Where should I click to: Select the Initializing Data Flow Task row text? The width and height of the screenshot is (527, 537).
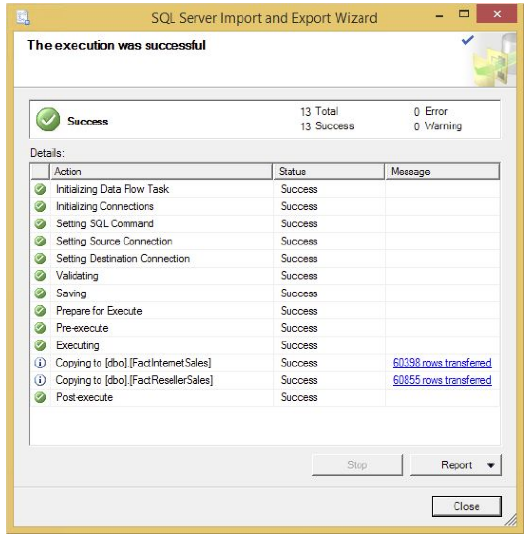112,189
